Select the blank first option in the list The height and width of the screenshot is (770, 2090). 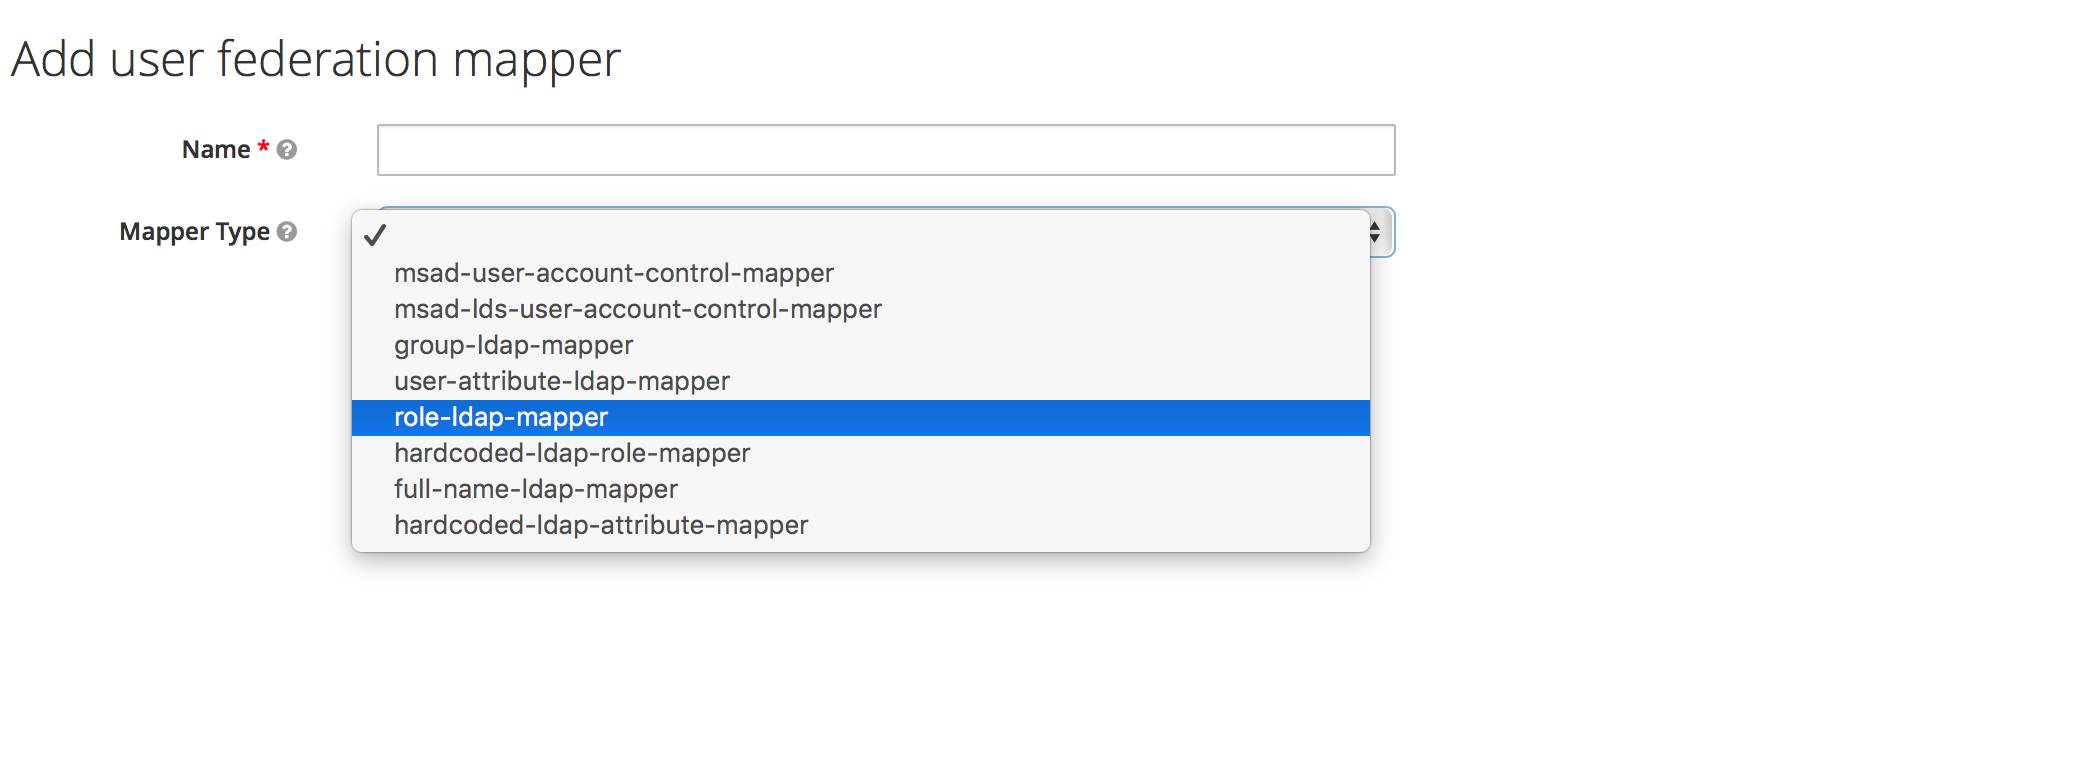[x=860, y=236]
